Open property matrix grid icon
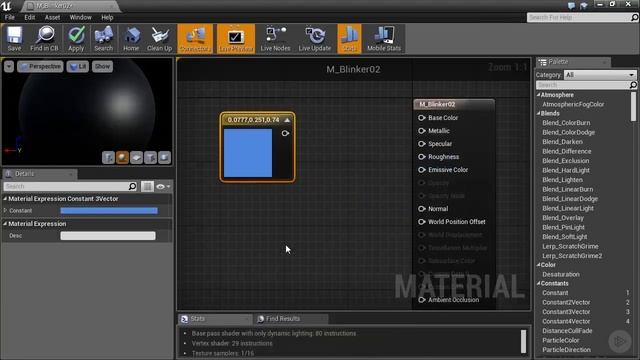Image resolution: width=640 pixels, height=360 pixels. (147, 186)
